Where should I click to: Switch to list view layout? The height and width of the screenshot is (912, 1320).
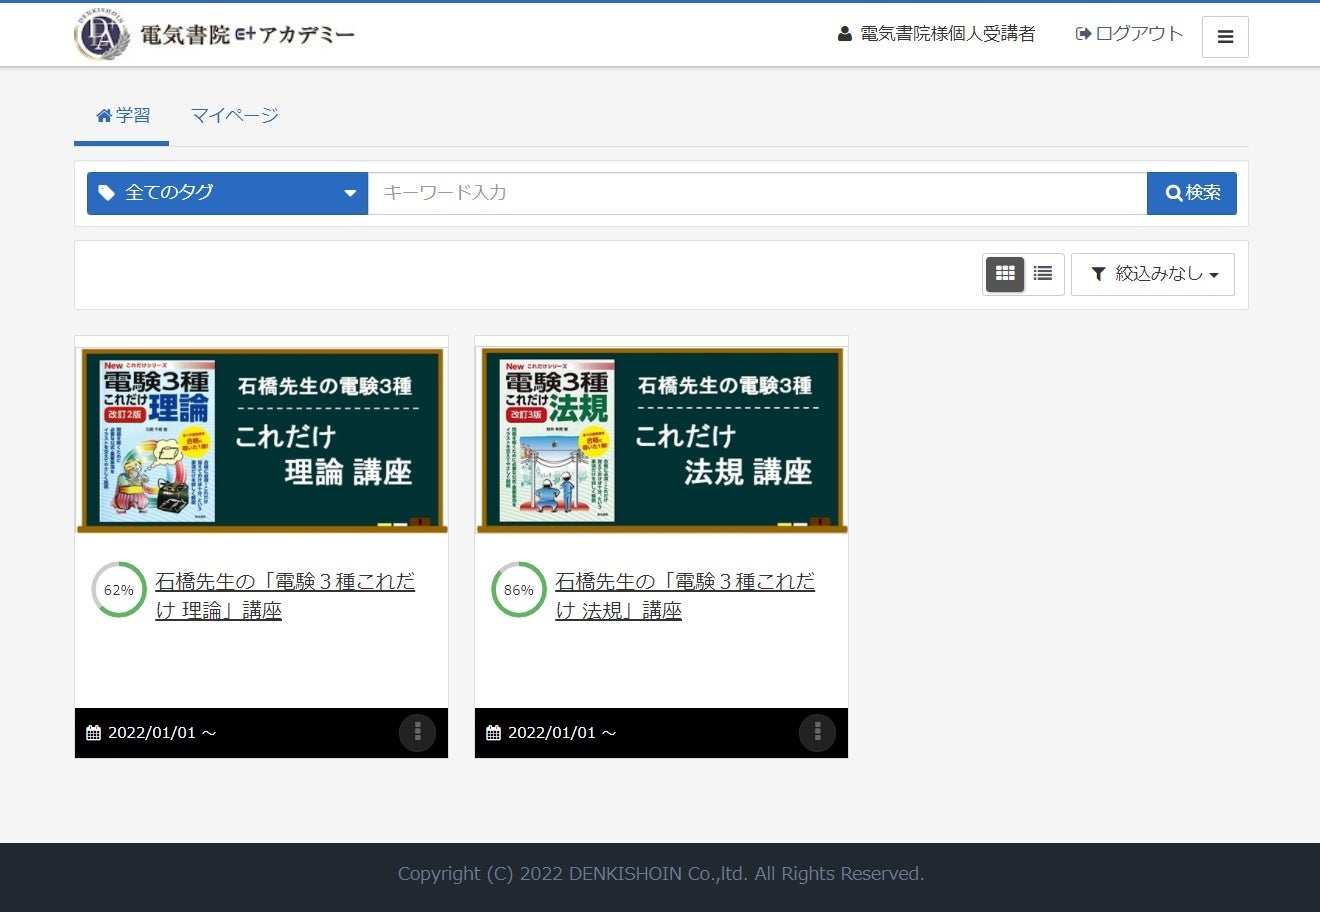[1042, 273]
